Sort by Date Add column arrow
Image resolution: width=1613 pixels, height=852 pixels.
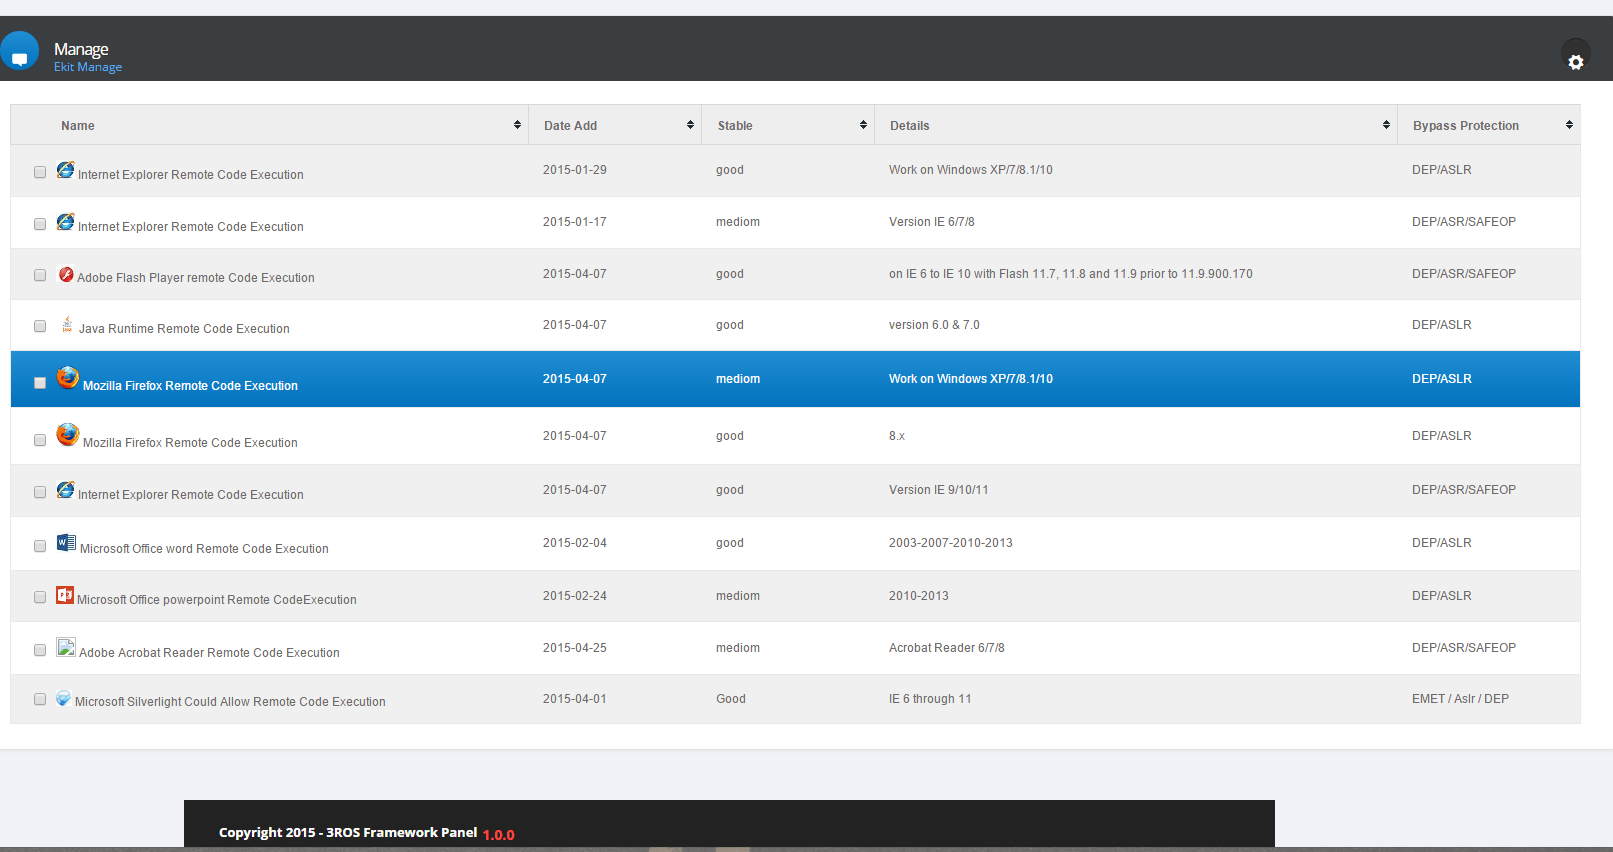[690, 125]
